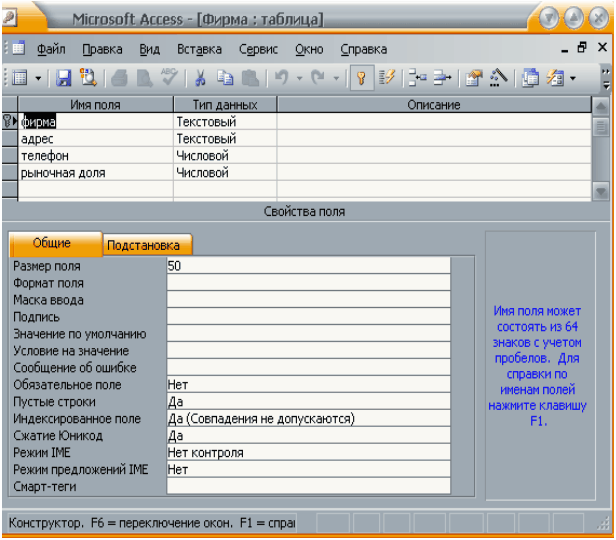This screenshot has height=540, width=616.
Task: Open the Сервис menu
Action: pyautogui.click(x=259, y=49)
